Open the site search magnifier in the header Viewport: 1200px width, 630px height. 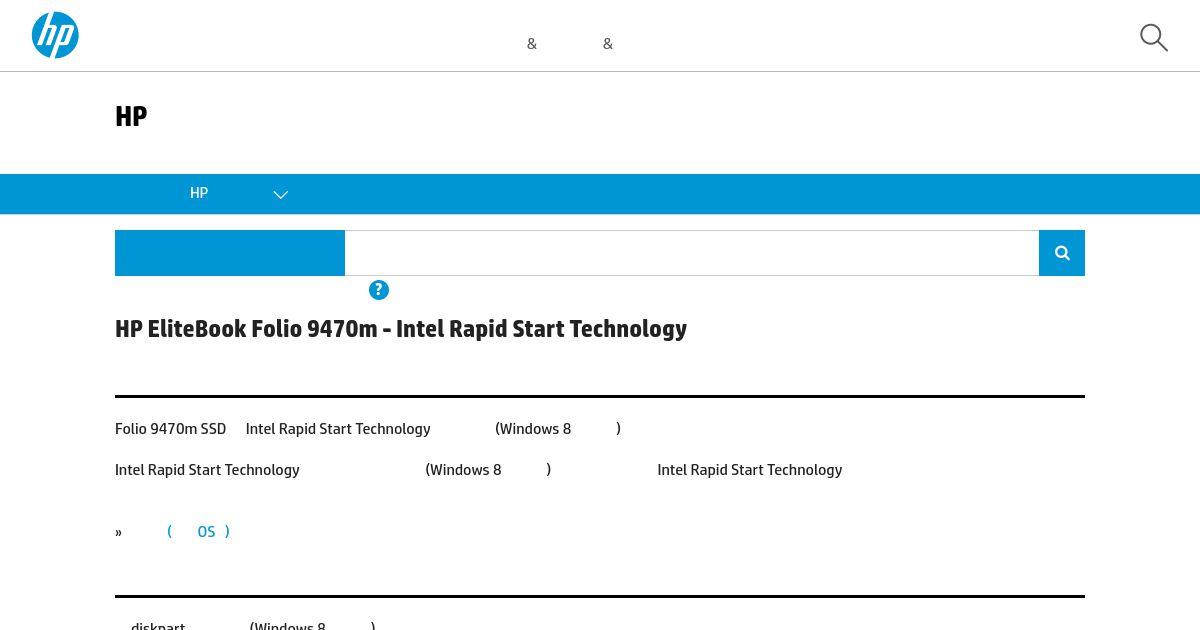[x=1154, y=38]
